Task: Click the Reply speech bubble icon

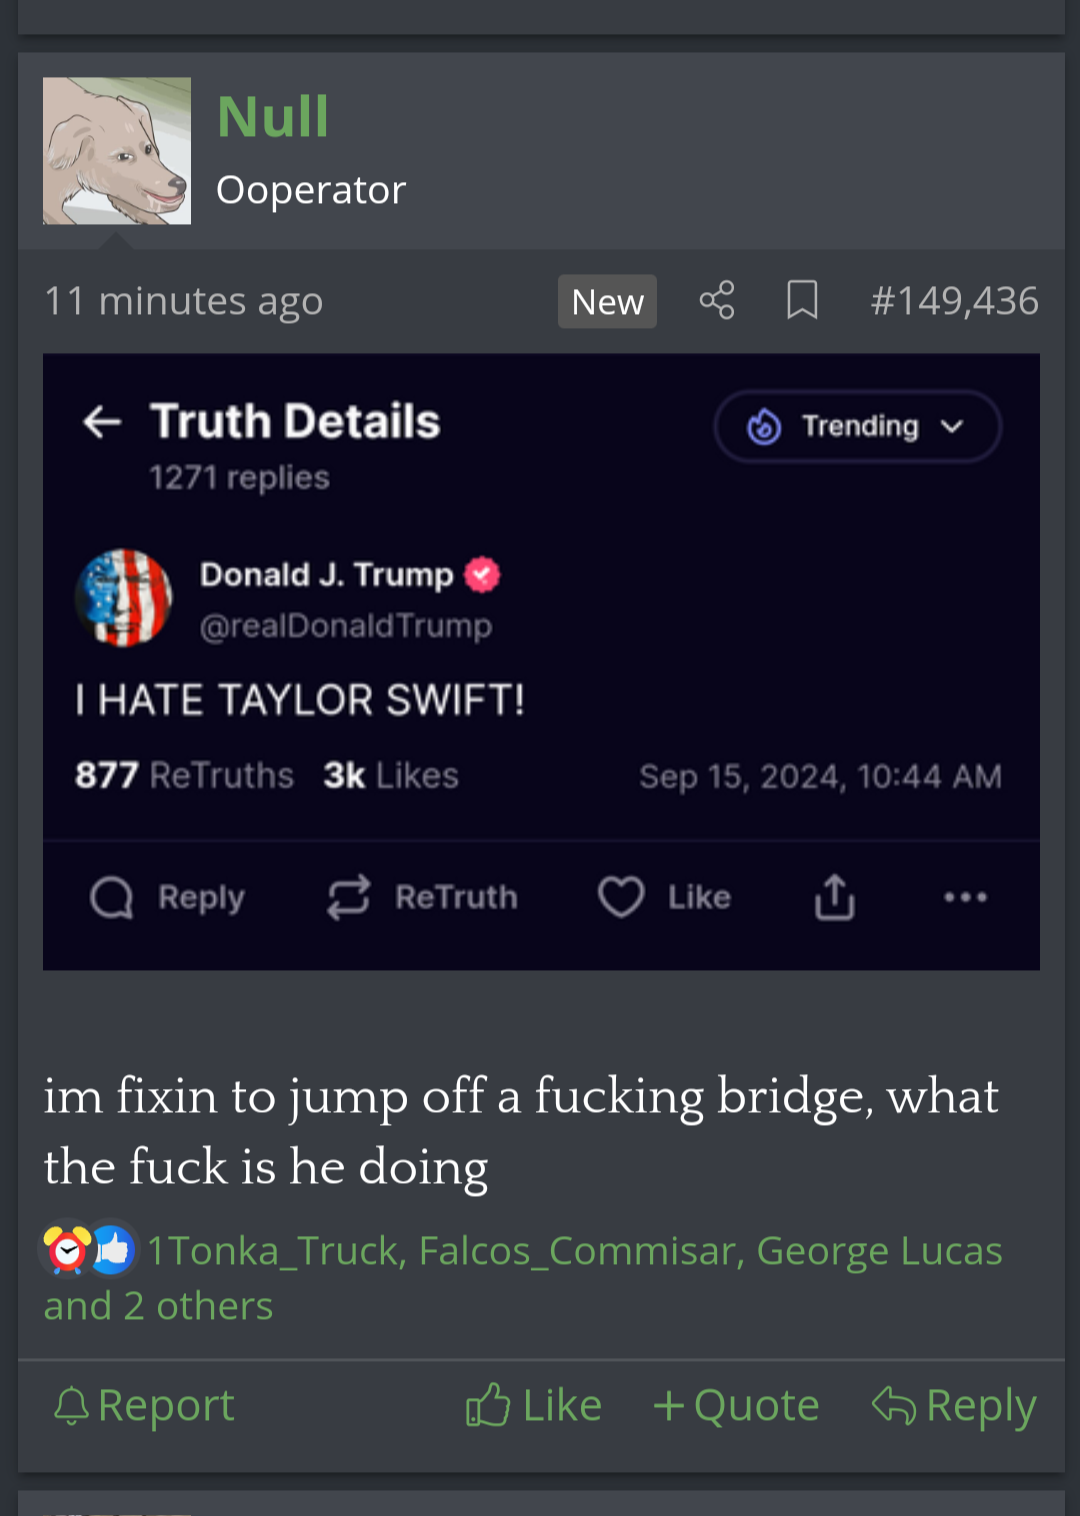Action: coord(112,897)
